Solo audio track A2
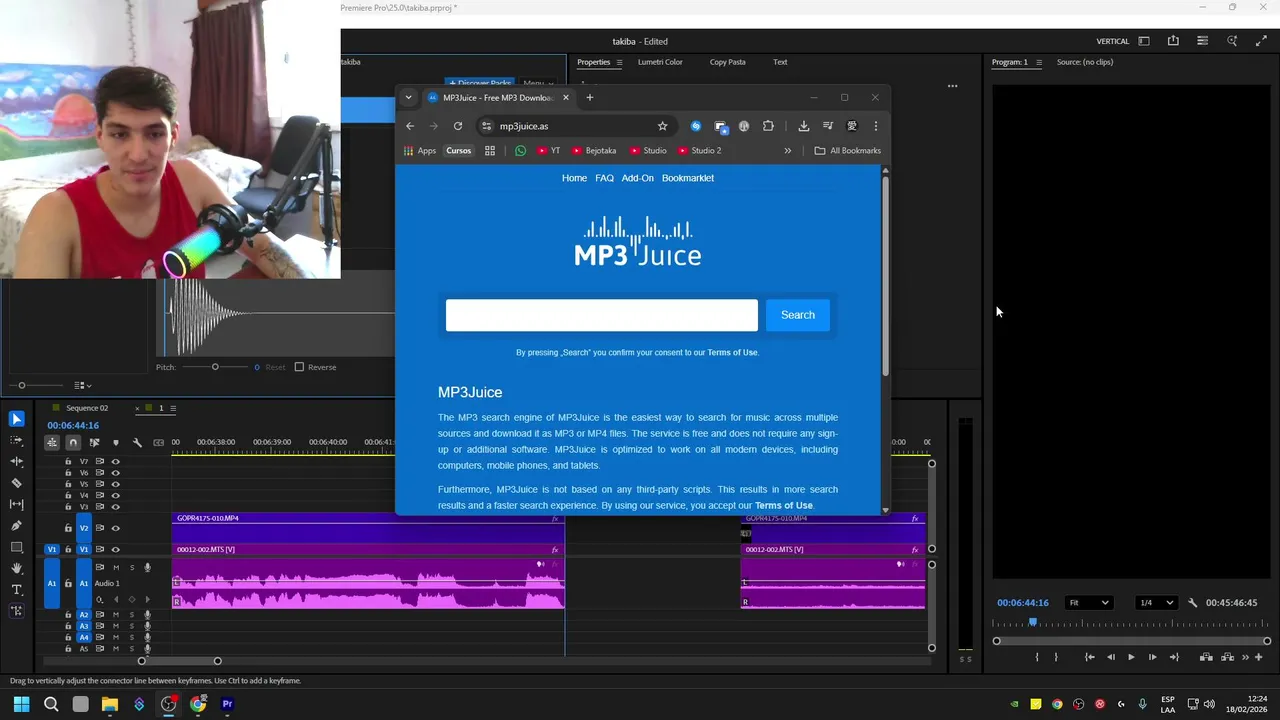Image resolution: width=1280 pixels, height=720 pixels. [131, 614]
